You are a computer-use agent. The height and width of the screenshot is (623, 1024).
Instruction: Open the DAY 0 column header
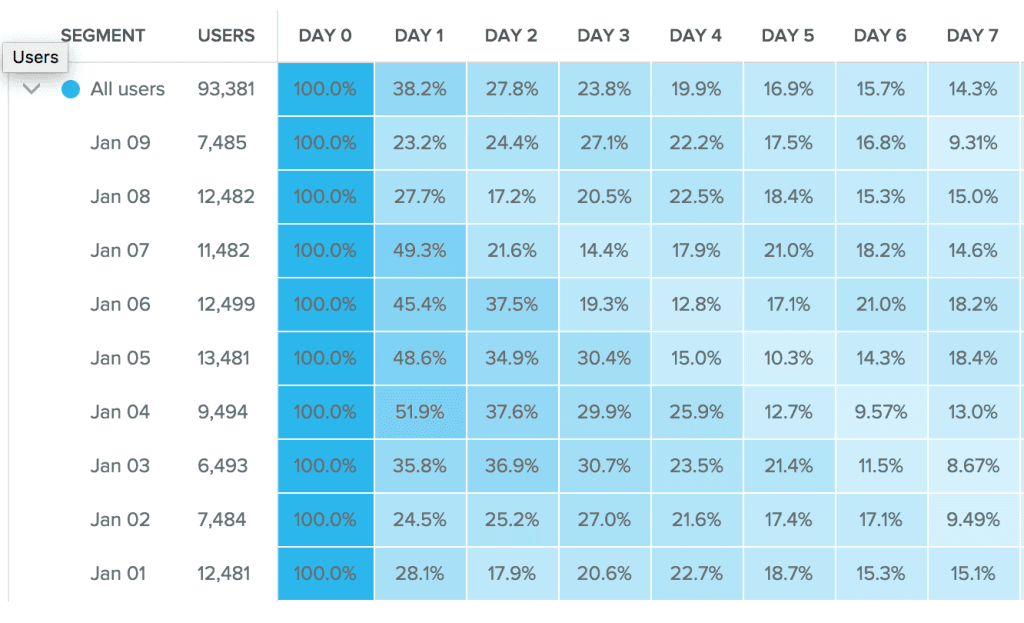324,35
